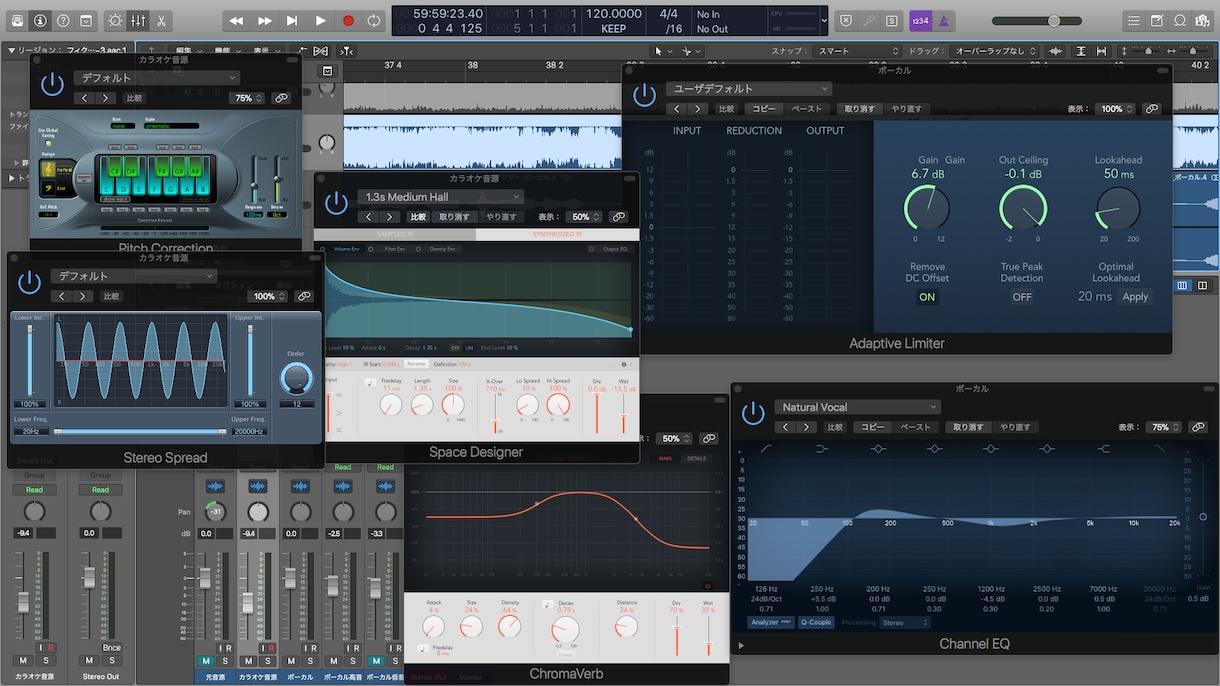Bypass Adaptive Limiter with its power button
This screenshot has width=1220, height=686.
[x=645, y=95]
